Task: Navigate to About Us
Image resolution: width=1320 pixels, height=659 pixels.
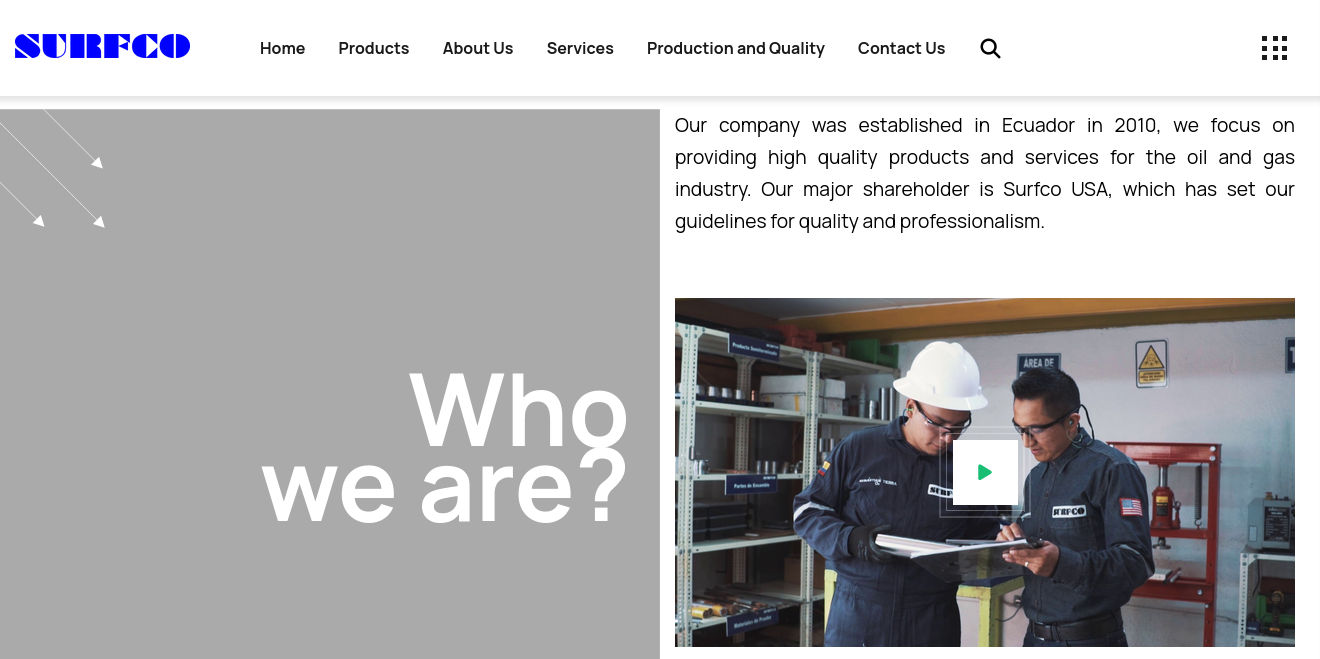Action: click(x=477, y=48)
